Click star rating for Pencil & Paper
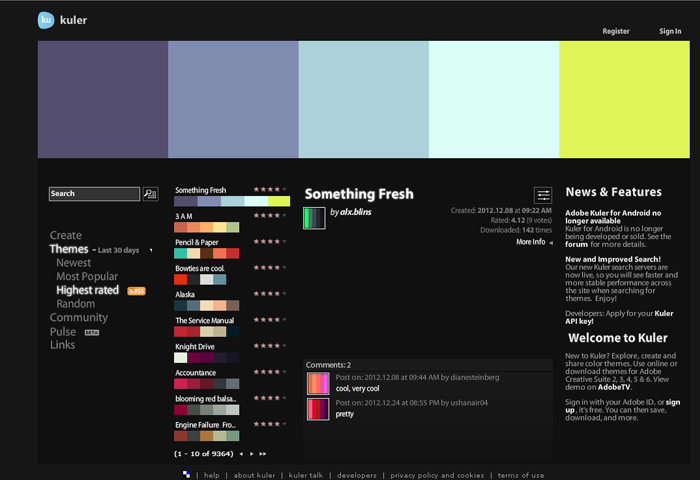700x480 pixels. [270, 242]
